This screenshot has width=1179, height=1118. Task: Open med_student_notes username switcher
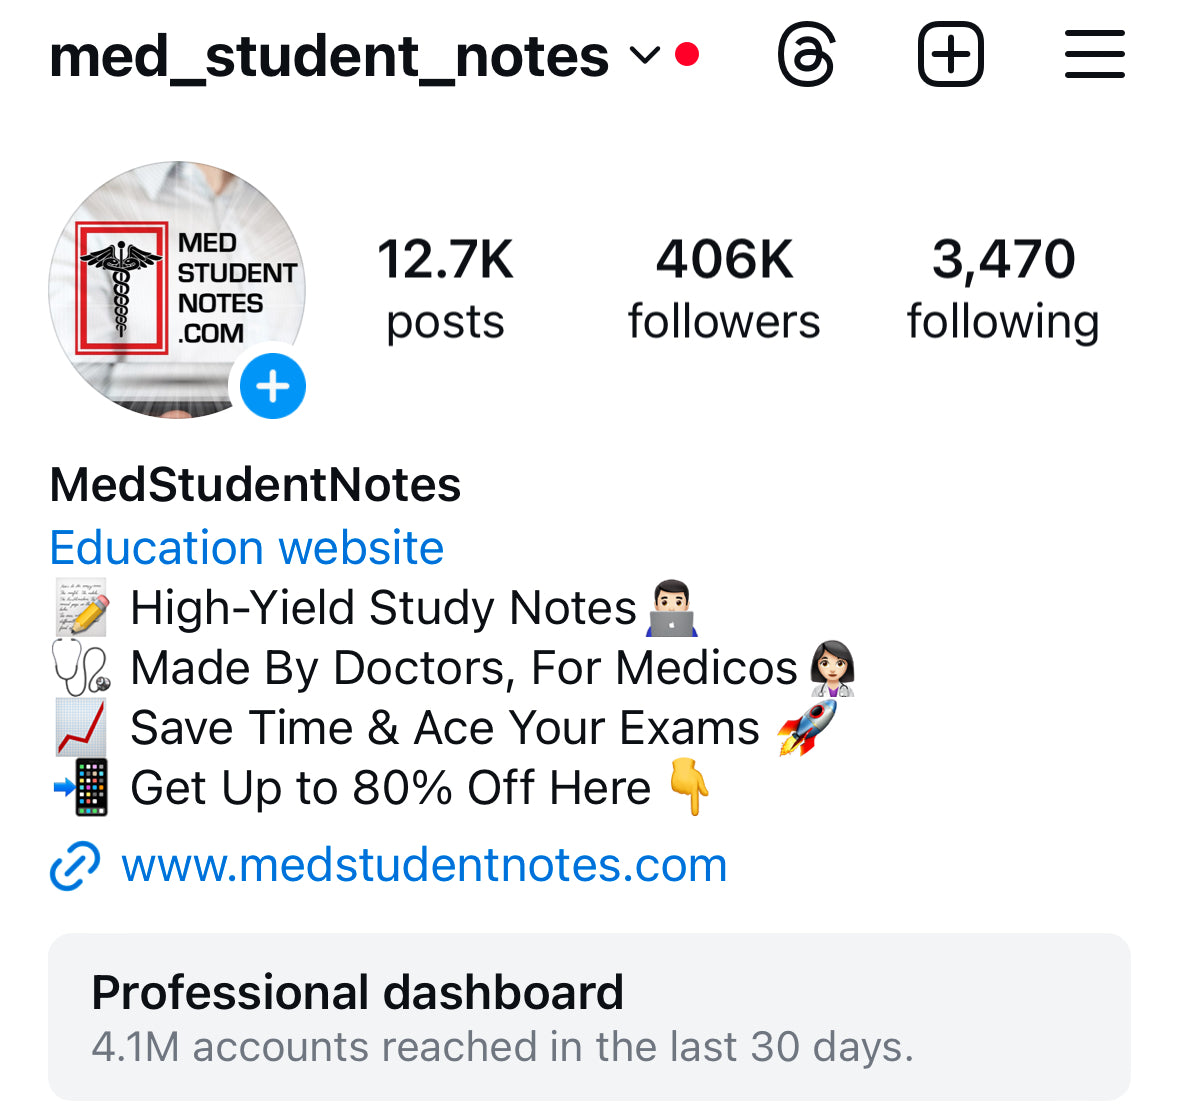pyautogui.click(x=329, y=56)
